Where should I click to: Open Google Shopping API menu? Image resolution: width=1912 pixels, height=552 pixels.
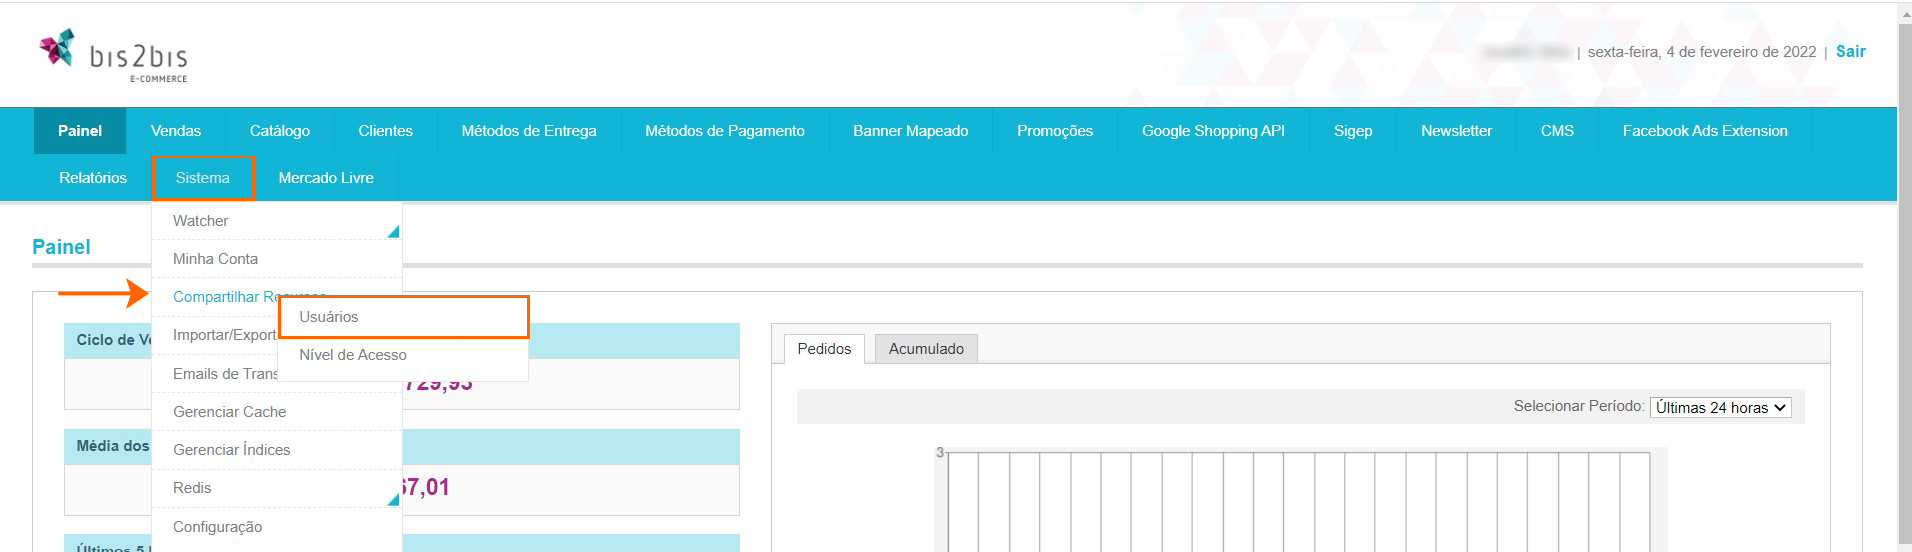(1213, 131)
